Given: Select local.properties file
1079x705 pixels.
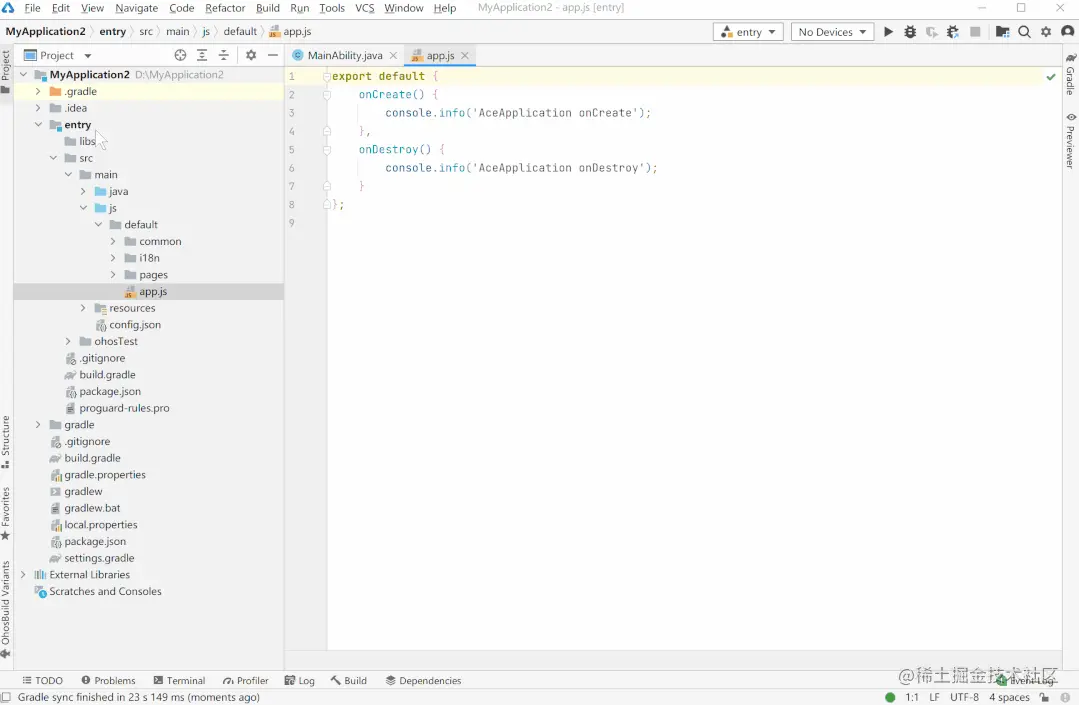Looking at the screenshot, I should (100, 525).
